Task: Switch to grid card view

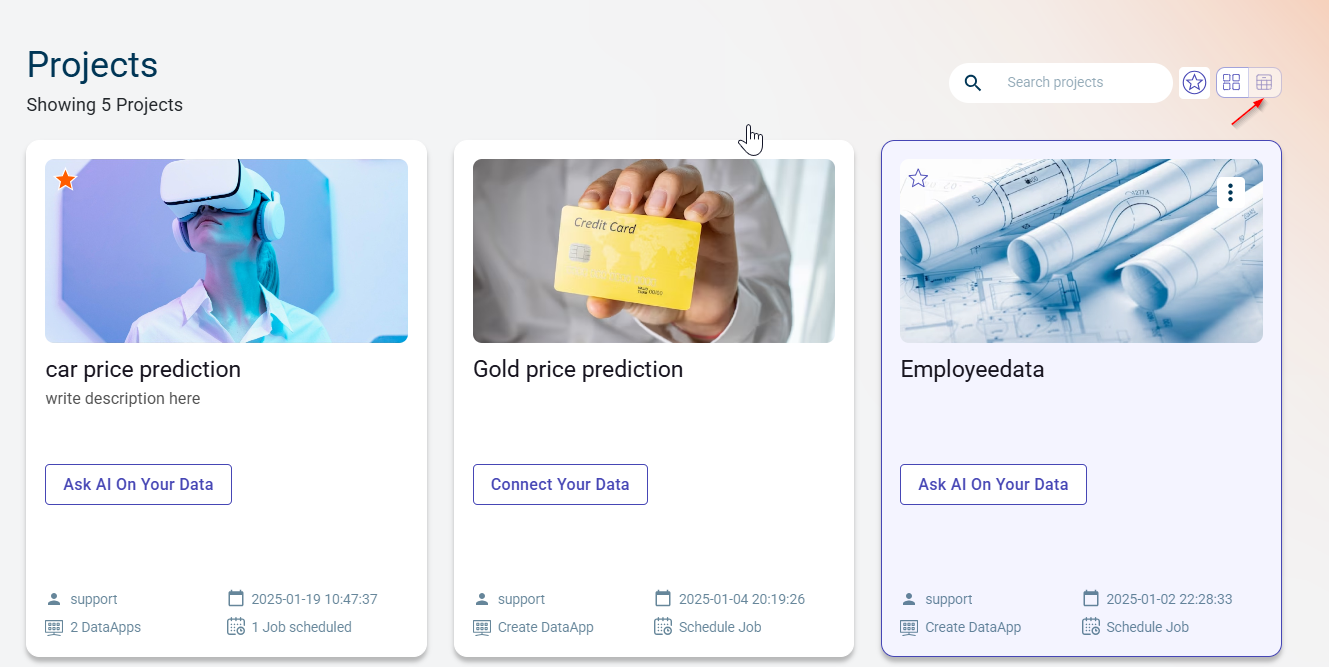Action: [x=1232, y=83]
